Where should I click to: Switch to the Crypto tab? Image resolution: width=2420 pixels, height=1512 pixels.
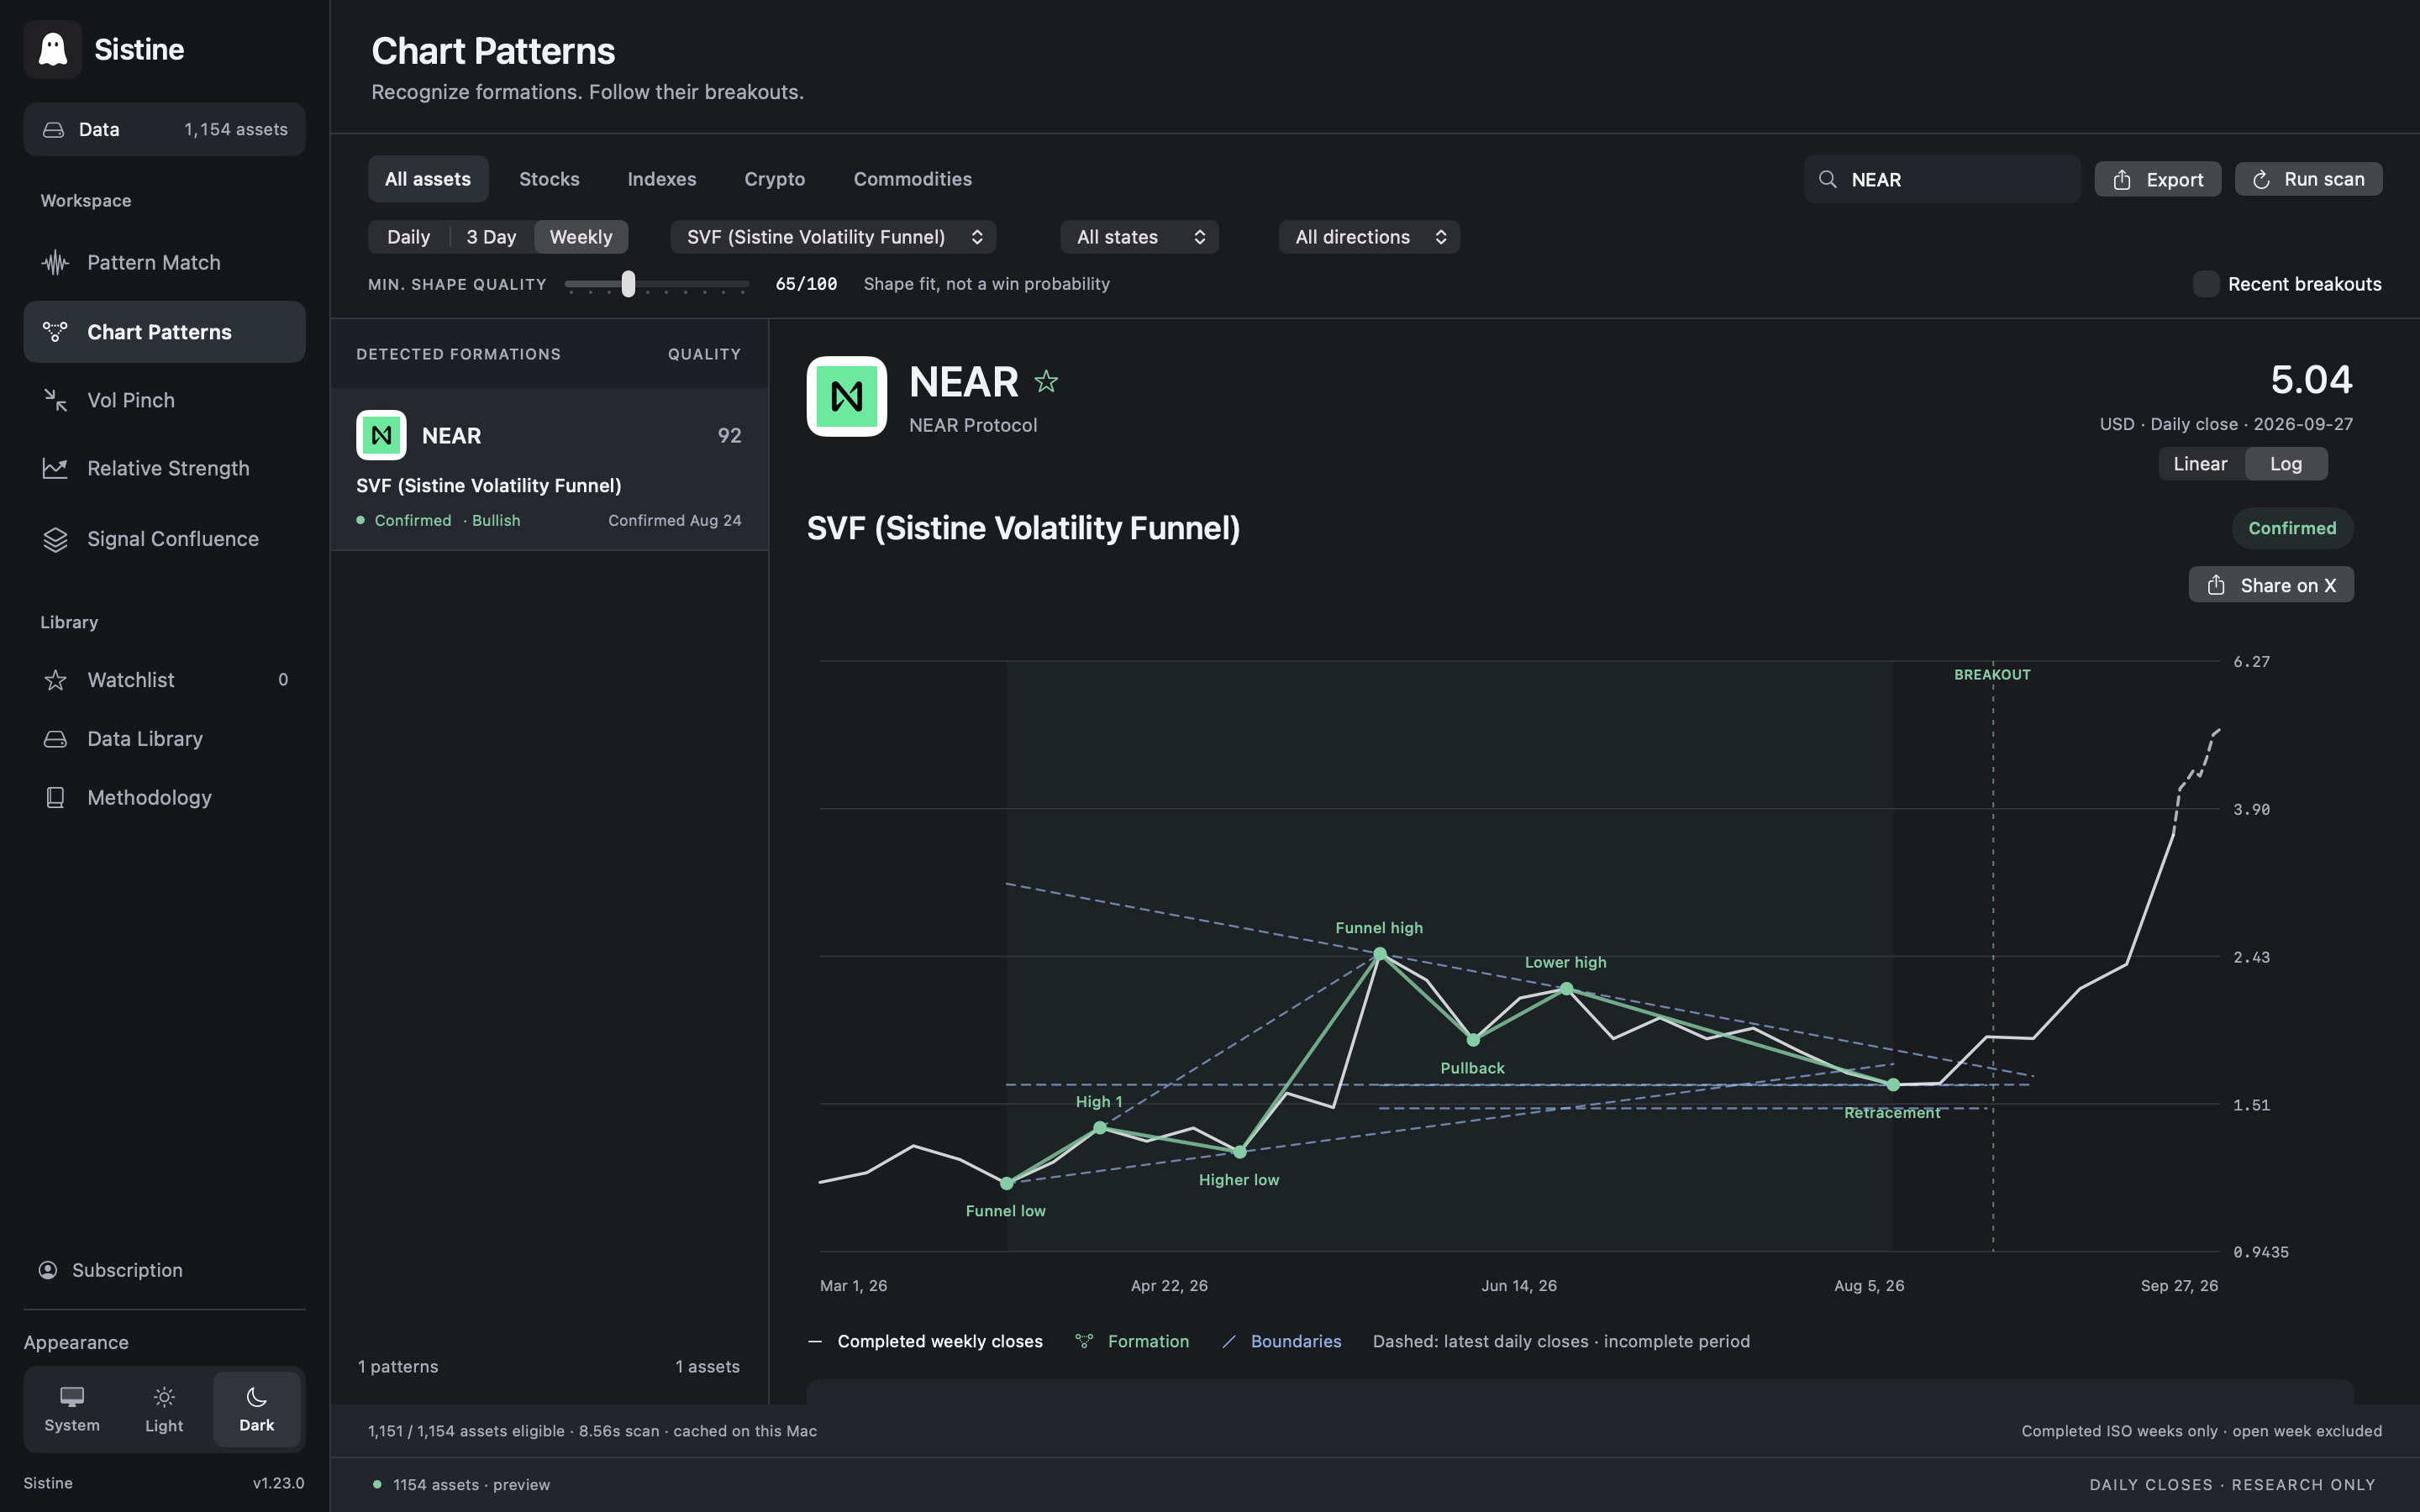775,179
